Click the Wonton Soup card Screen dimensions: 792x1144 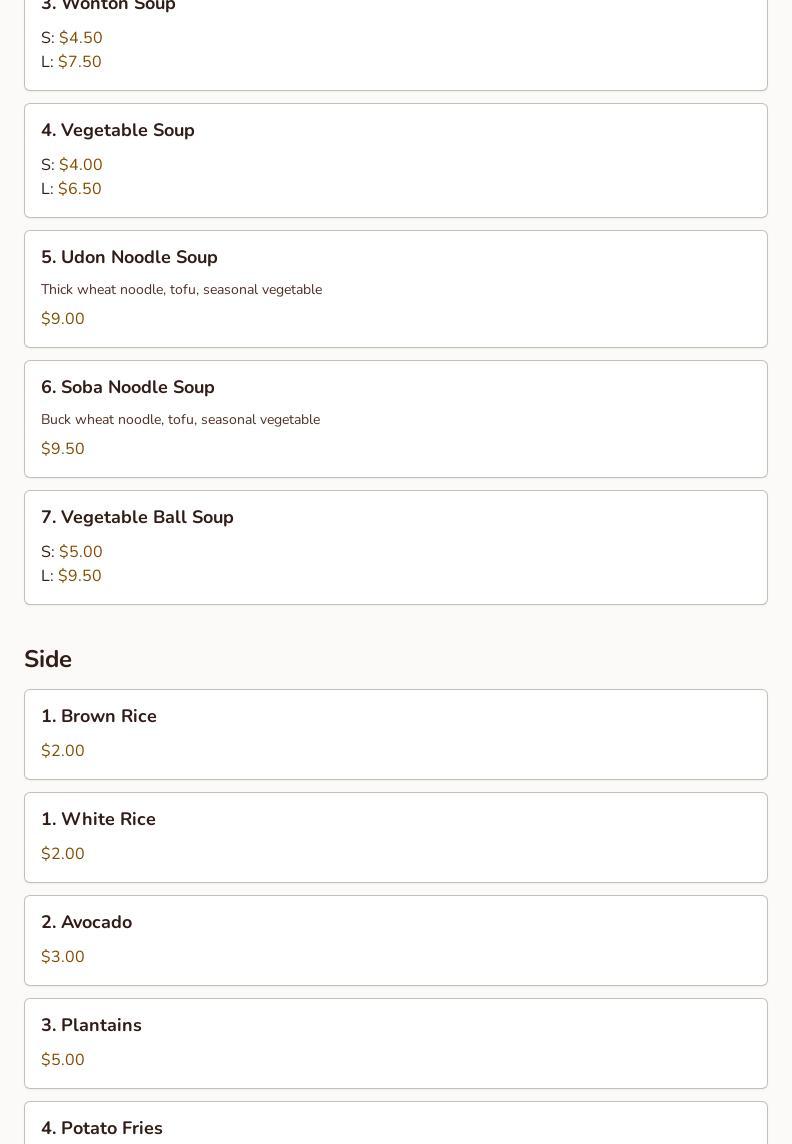coord(396,44)
